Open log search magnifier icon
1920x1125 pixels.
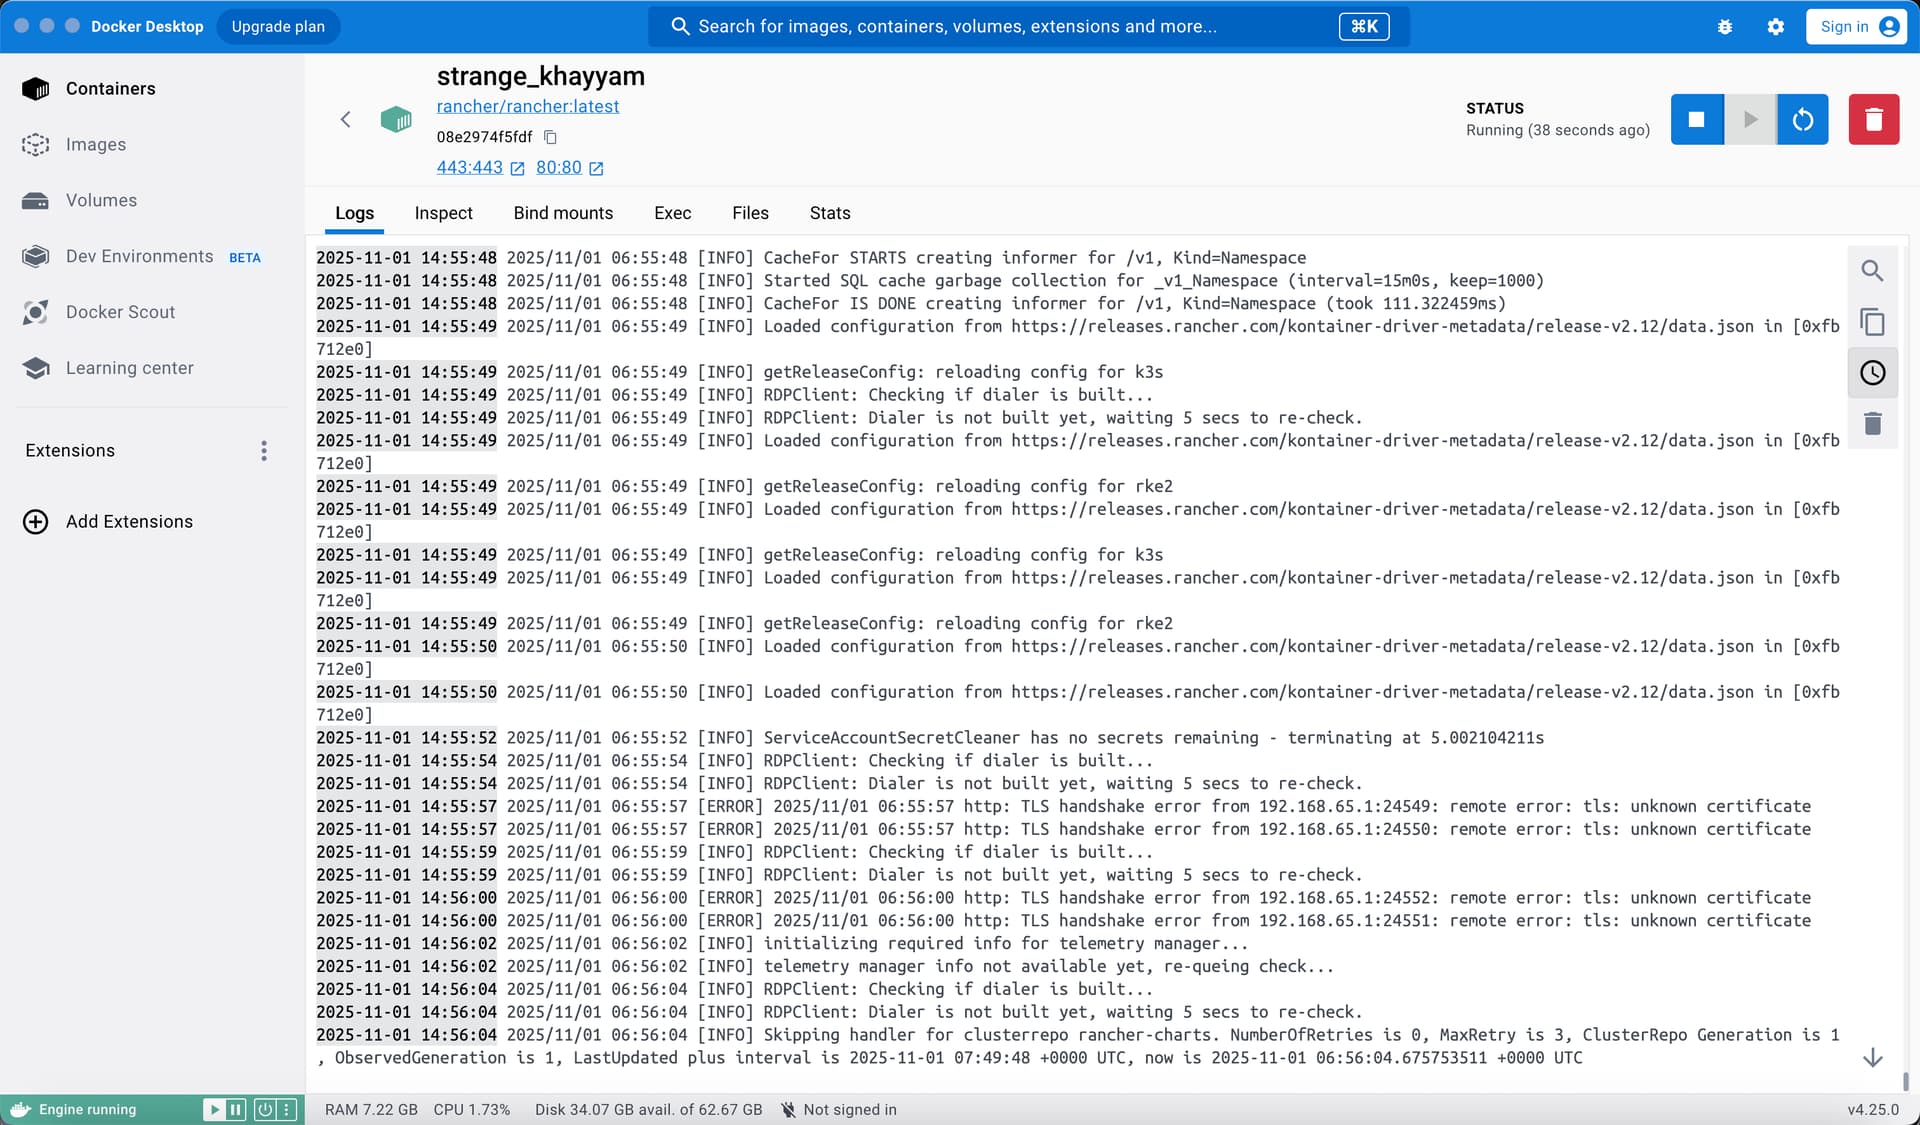1872,271
